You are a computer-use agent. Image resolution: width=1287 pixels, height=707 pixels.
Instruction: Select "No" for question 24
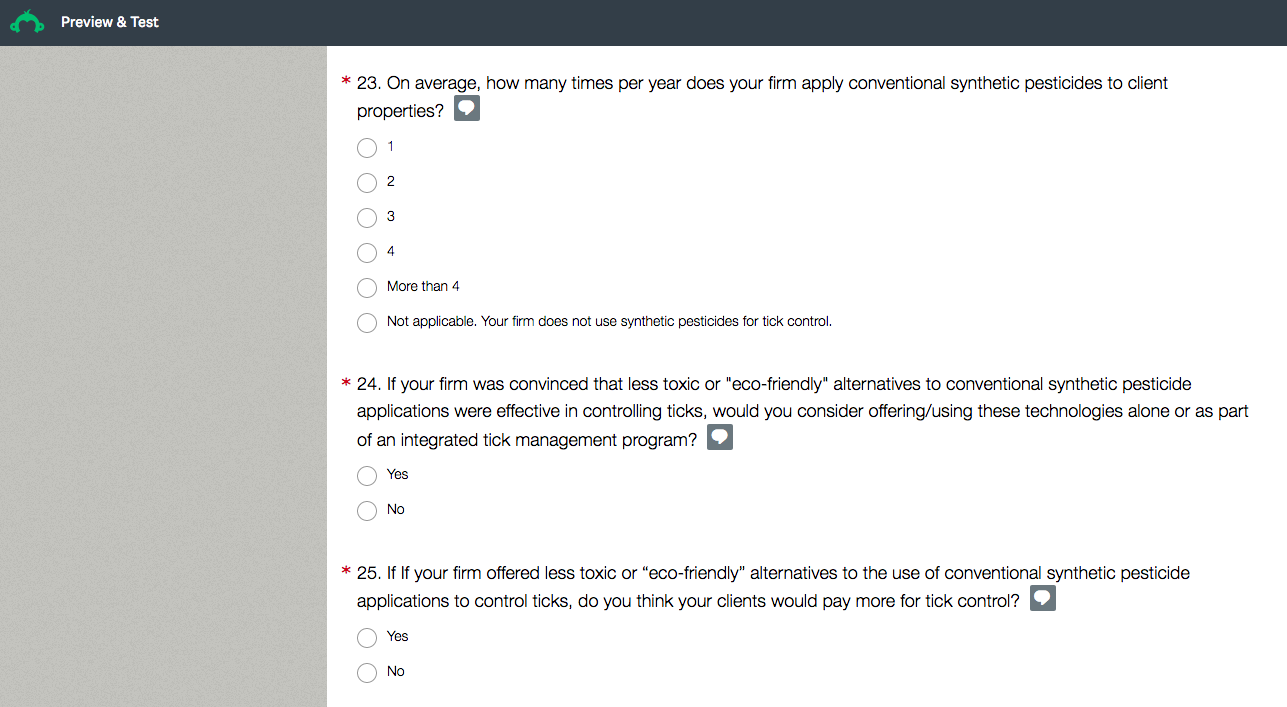[x=367, y=511]
